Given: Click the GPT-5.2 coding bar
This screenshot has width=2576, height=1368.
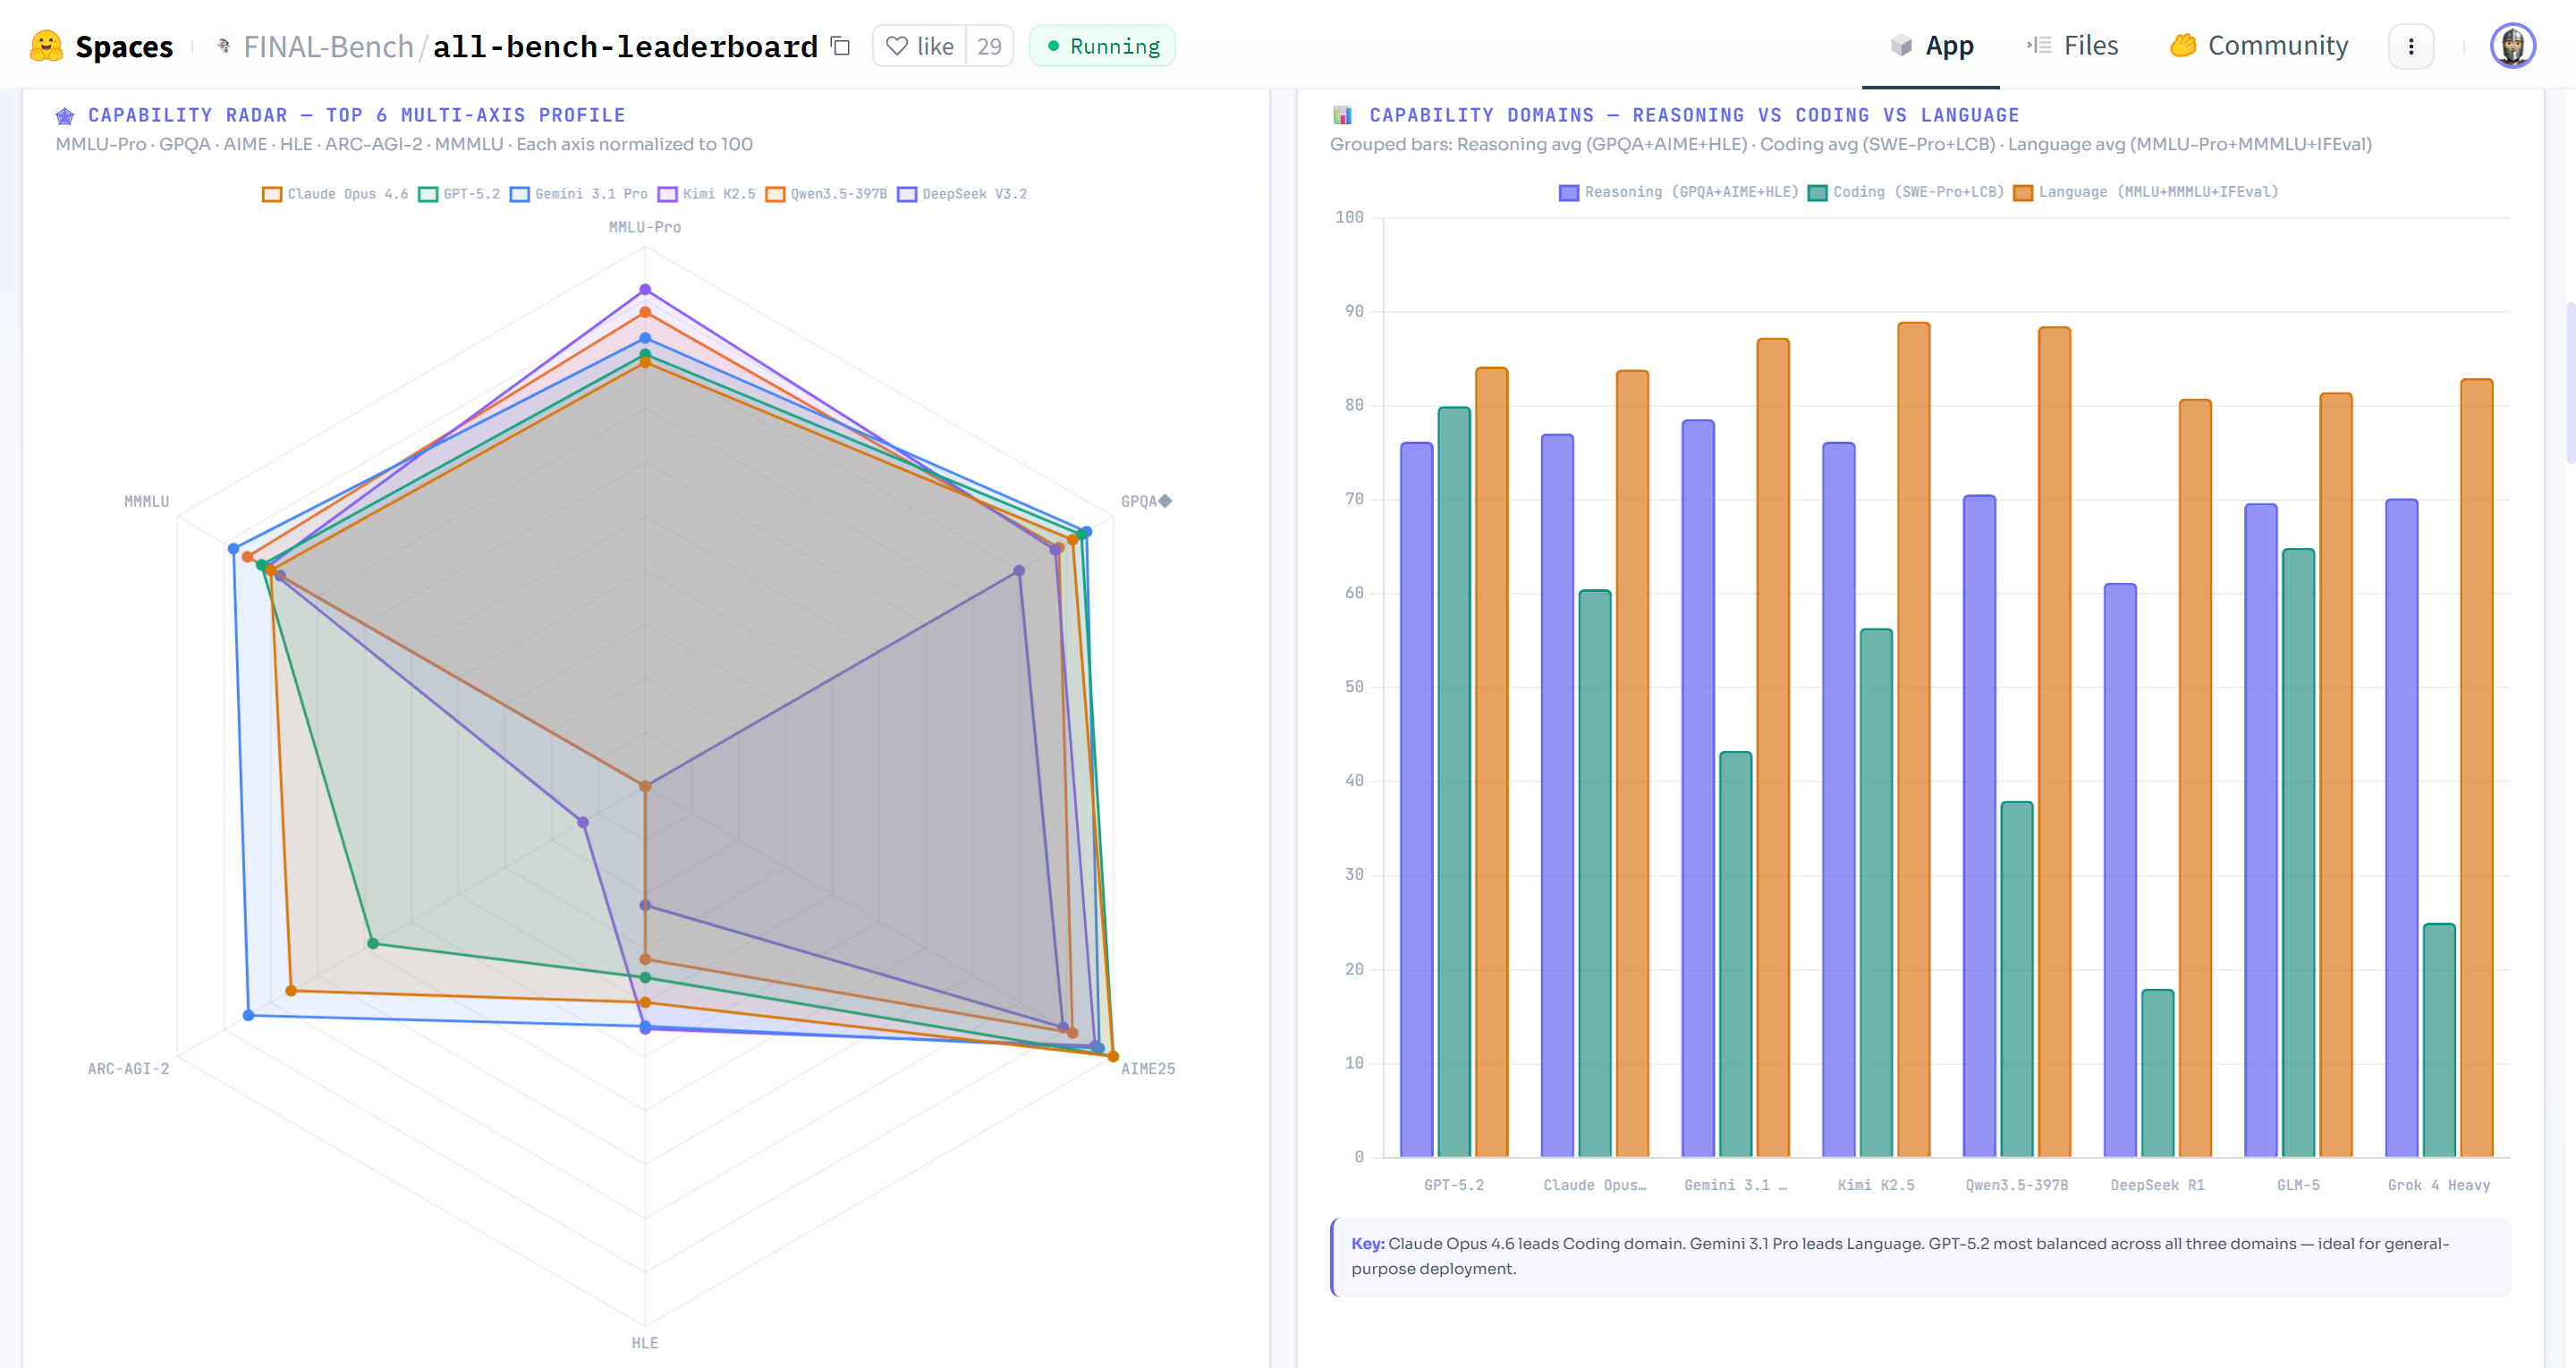Looking at the screenshot, I should [1454, 780].
